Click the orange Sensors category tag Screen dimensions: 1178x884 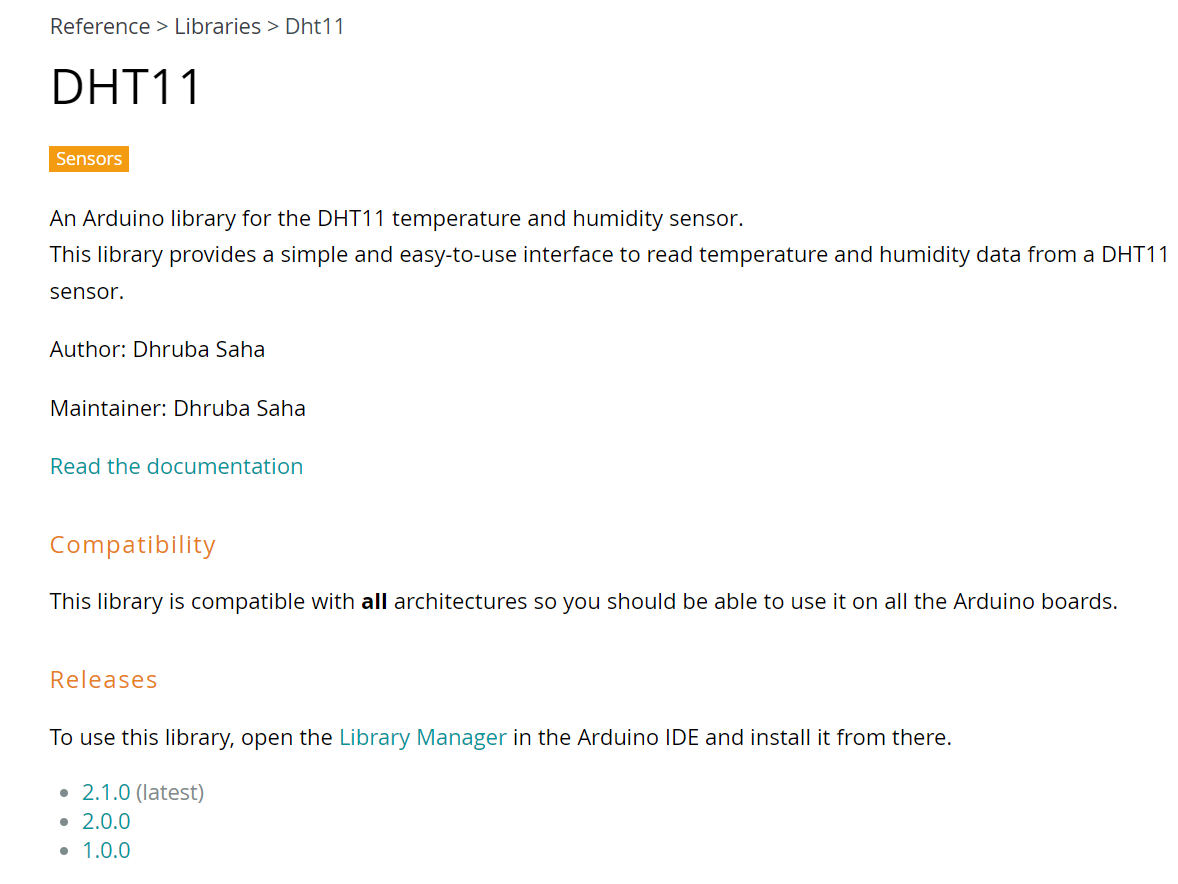coord(89,158)
